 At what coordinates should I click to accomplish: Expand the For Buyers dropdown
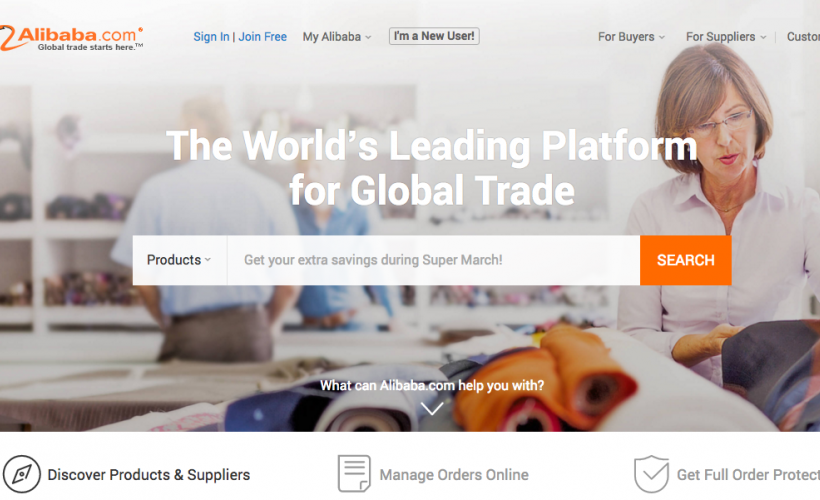pos(631,37)
